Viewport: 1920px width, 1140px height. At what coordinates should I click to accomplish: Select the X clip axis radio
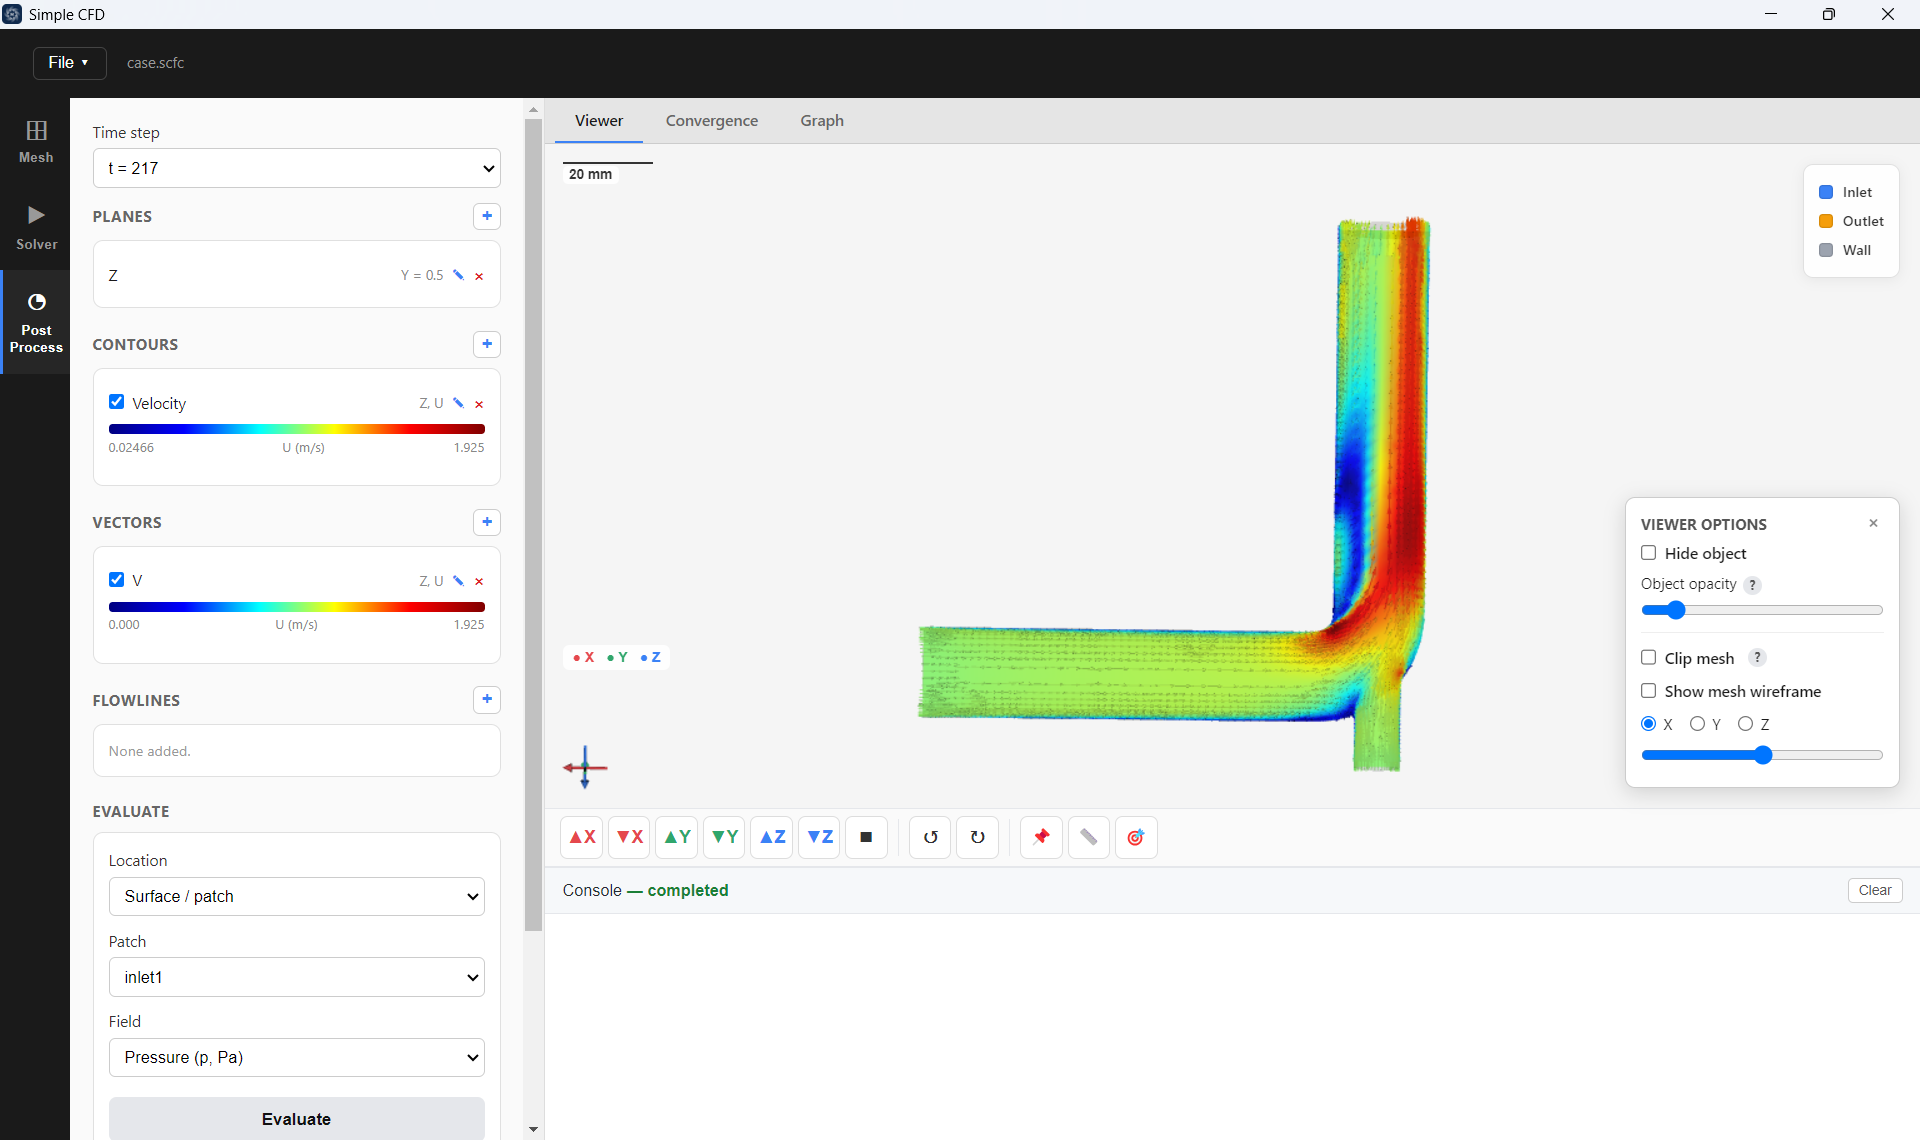click(1649, 724)
